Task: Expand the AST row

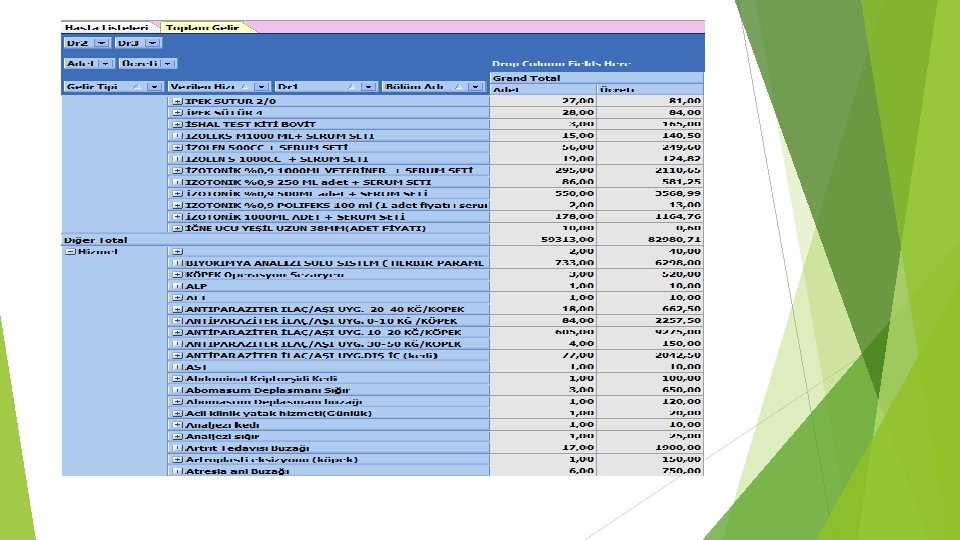Action: [177, 367]
